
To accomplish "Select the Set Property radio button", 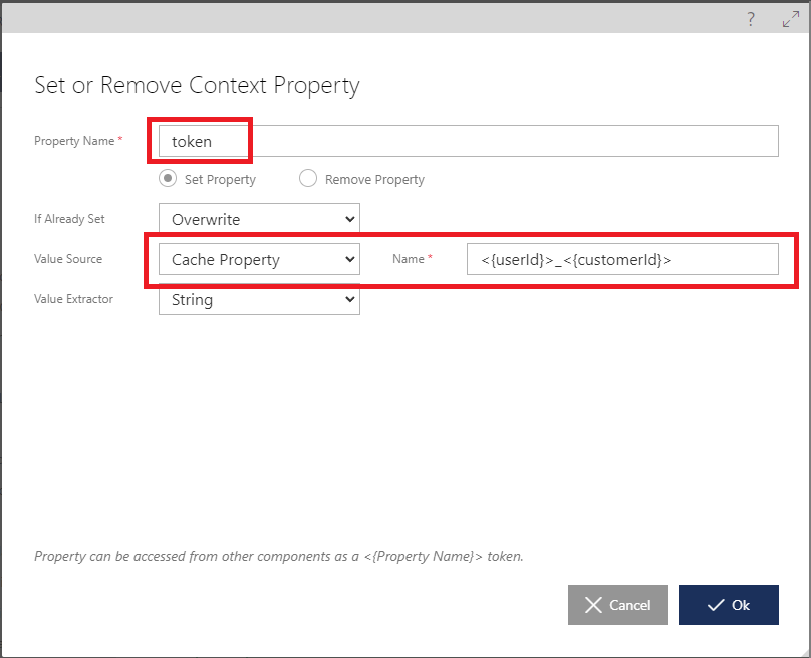I will [x=168, y=178].
